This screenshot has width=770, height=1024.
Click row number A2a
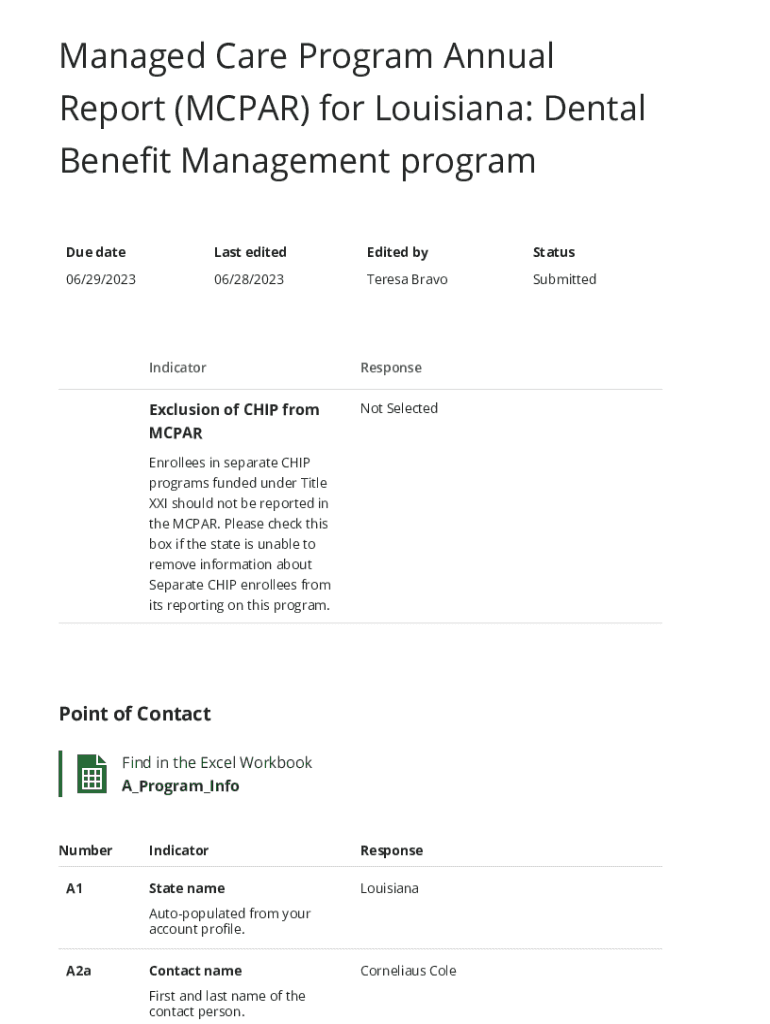(x=79, y=970)
